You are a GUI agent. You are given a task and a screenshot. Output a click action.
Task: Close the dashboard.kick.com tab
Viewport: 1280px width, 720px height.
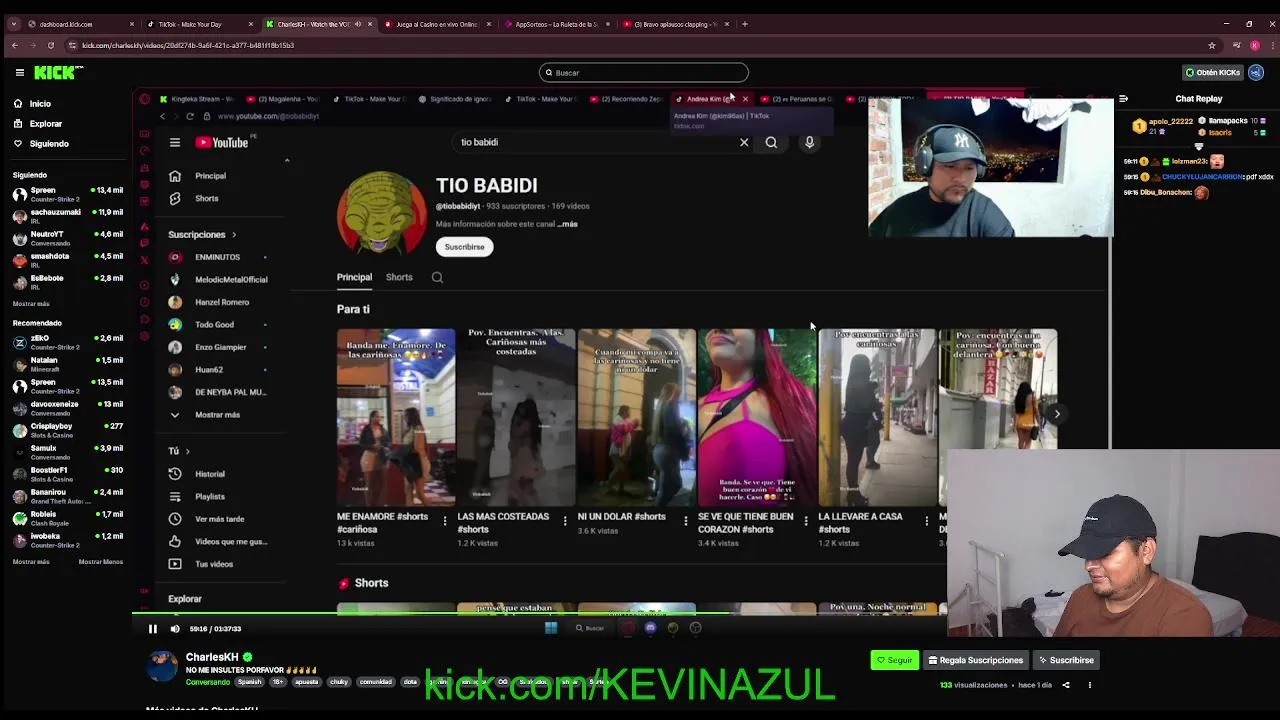(131, 24)
